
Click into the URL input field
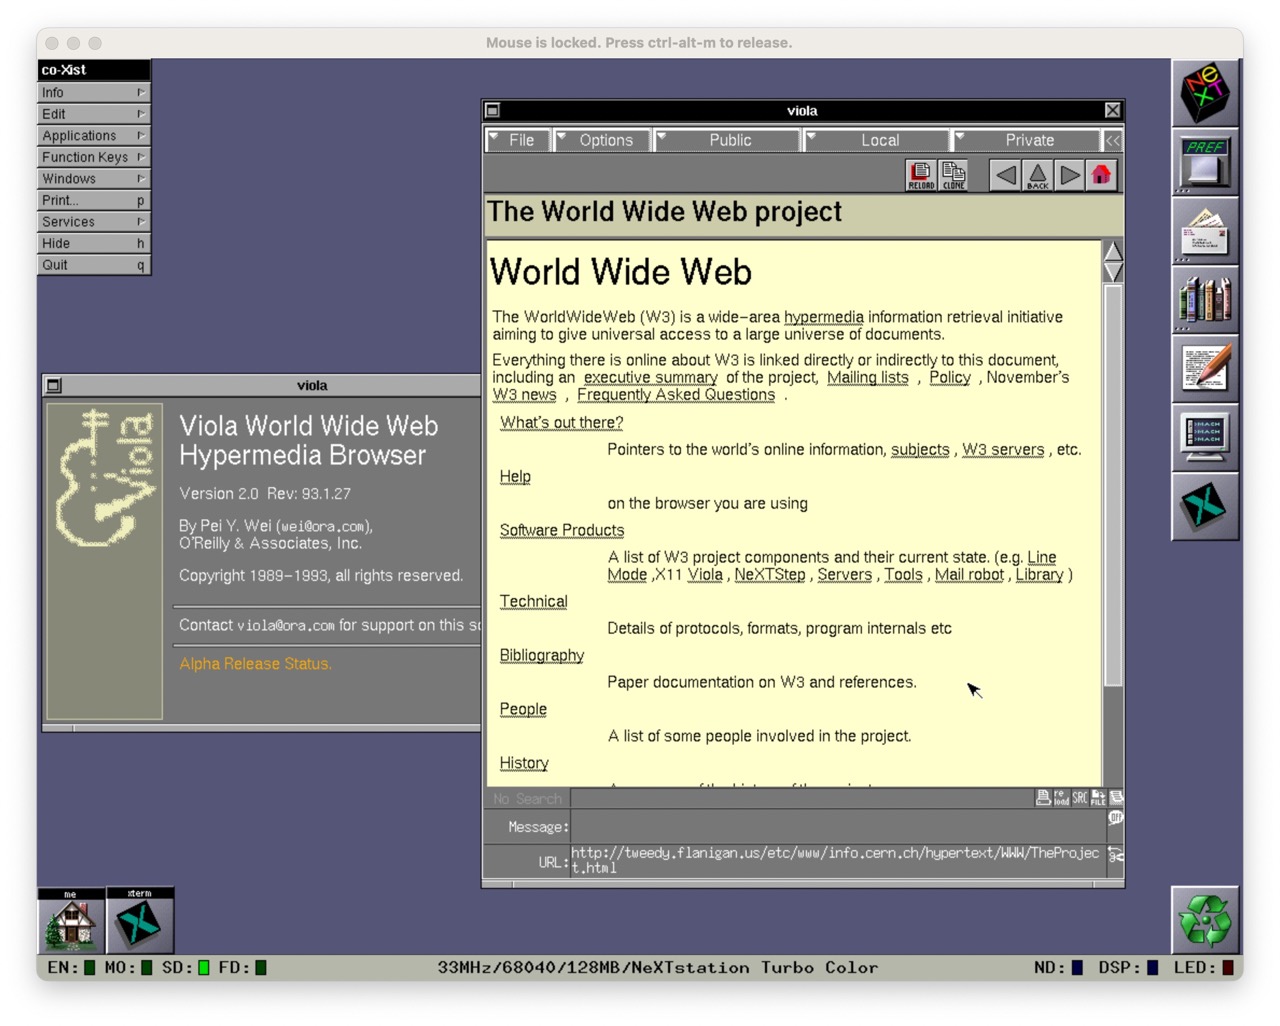[x=837, y=861]
